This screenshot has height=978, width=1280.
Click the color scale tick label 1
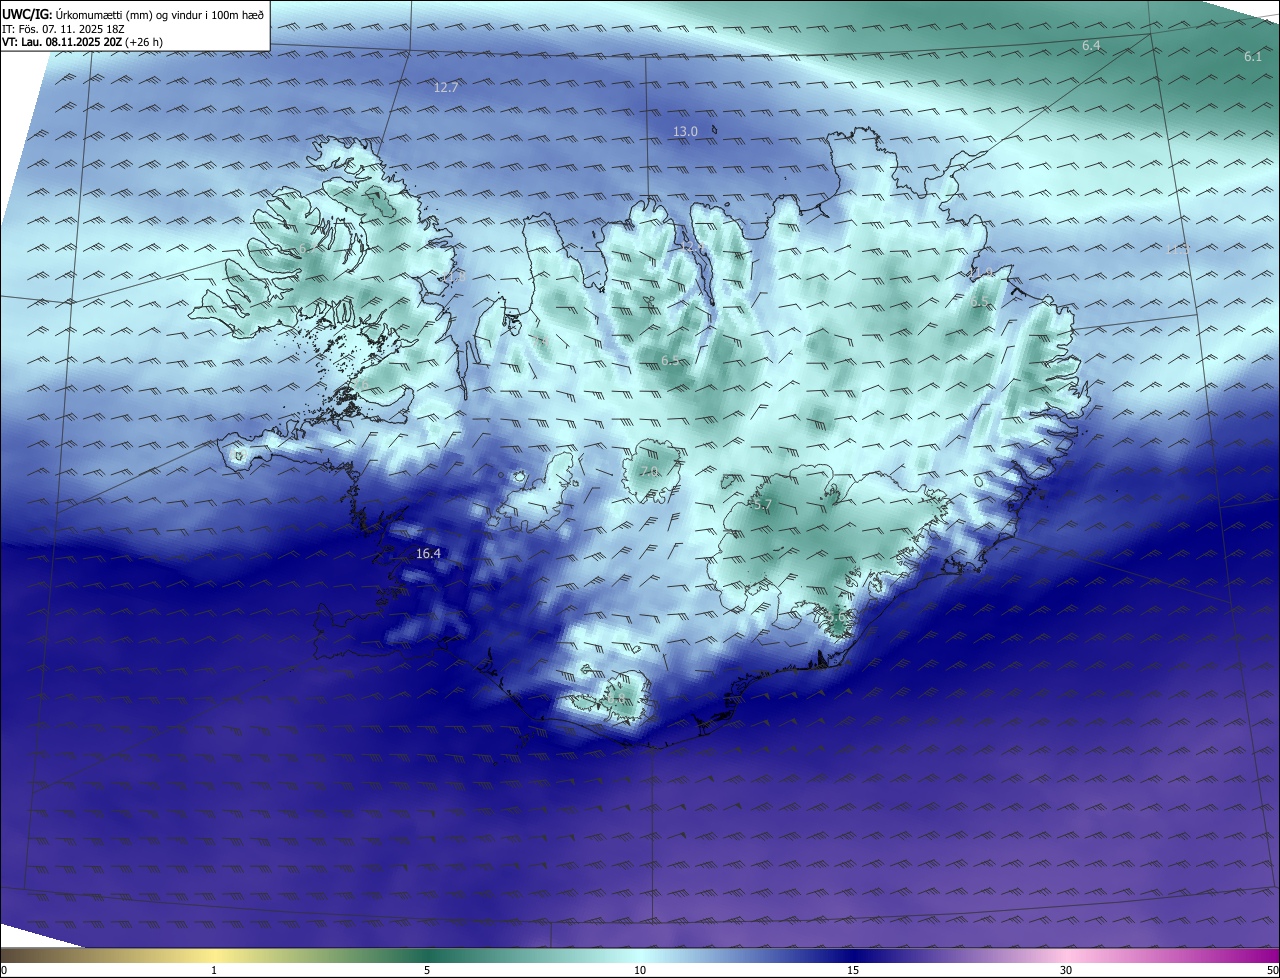[x=215, y=970]
